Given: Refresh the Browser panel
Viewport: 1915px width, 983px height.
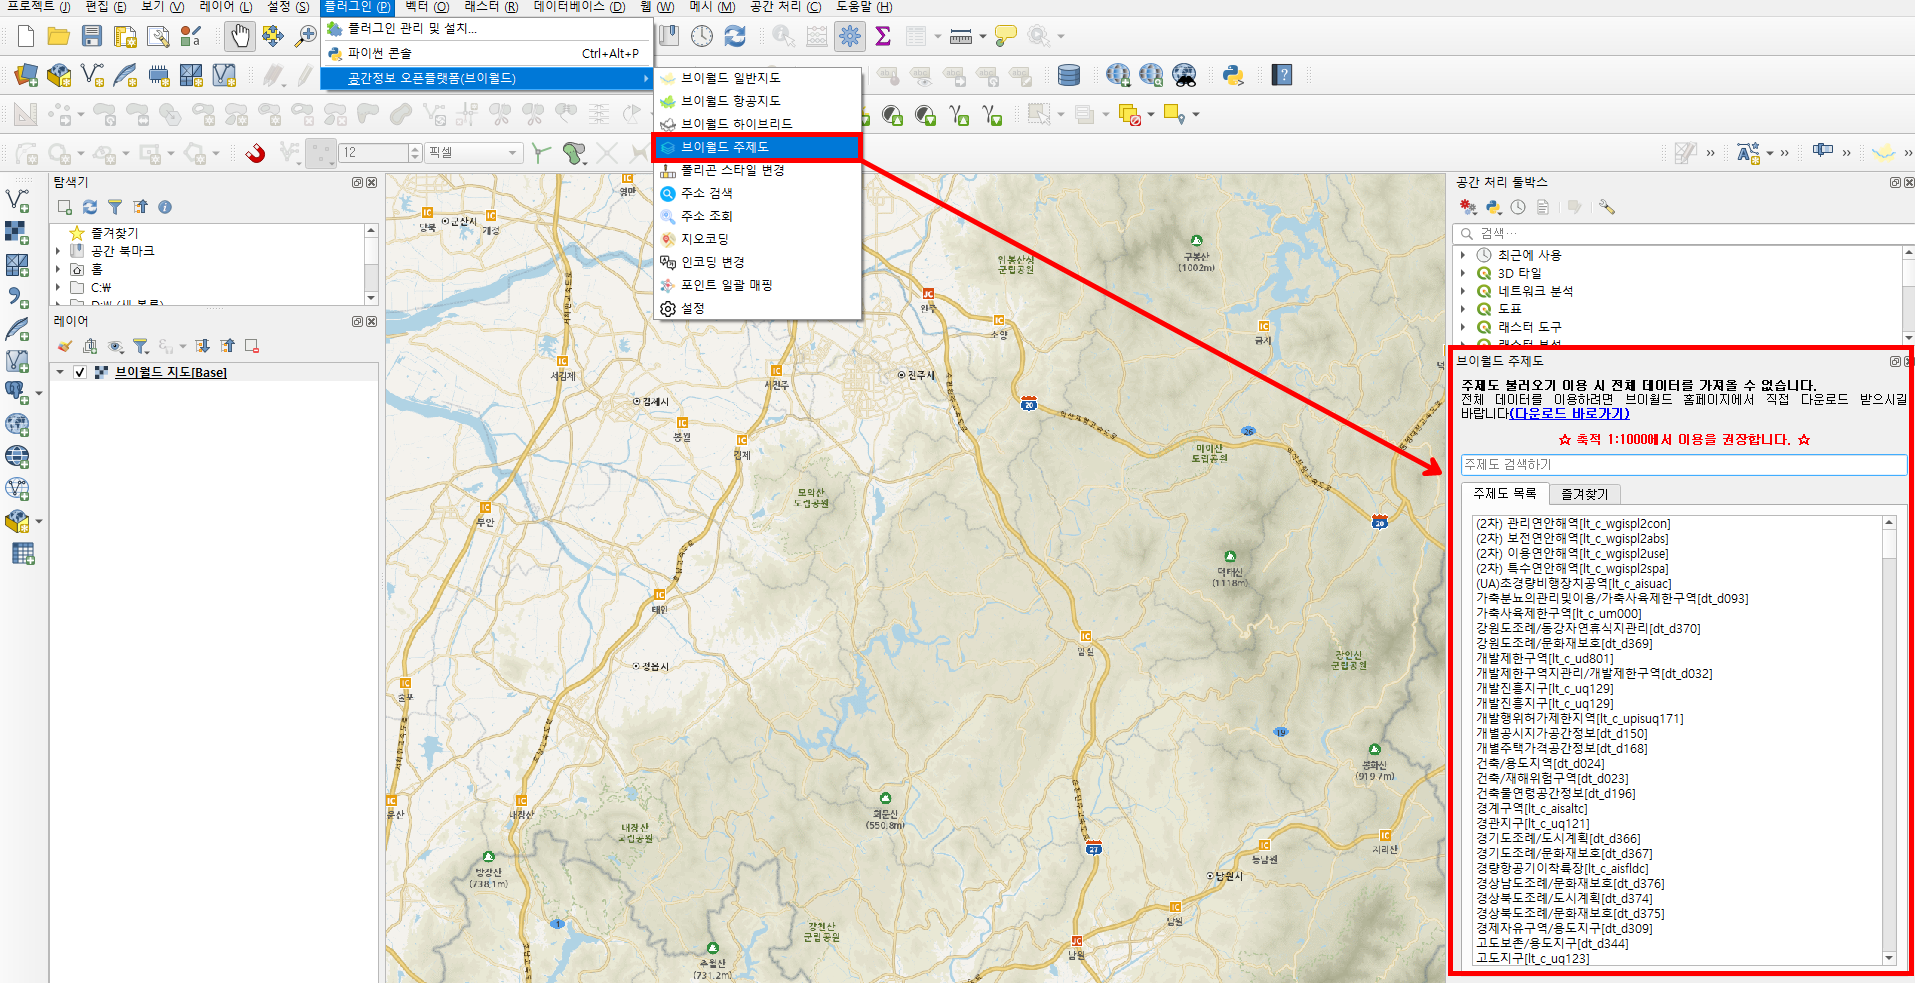Looking at the screenshot, I should pos(90,207).
